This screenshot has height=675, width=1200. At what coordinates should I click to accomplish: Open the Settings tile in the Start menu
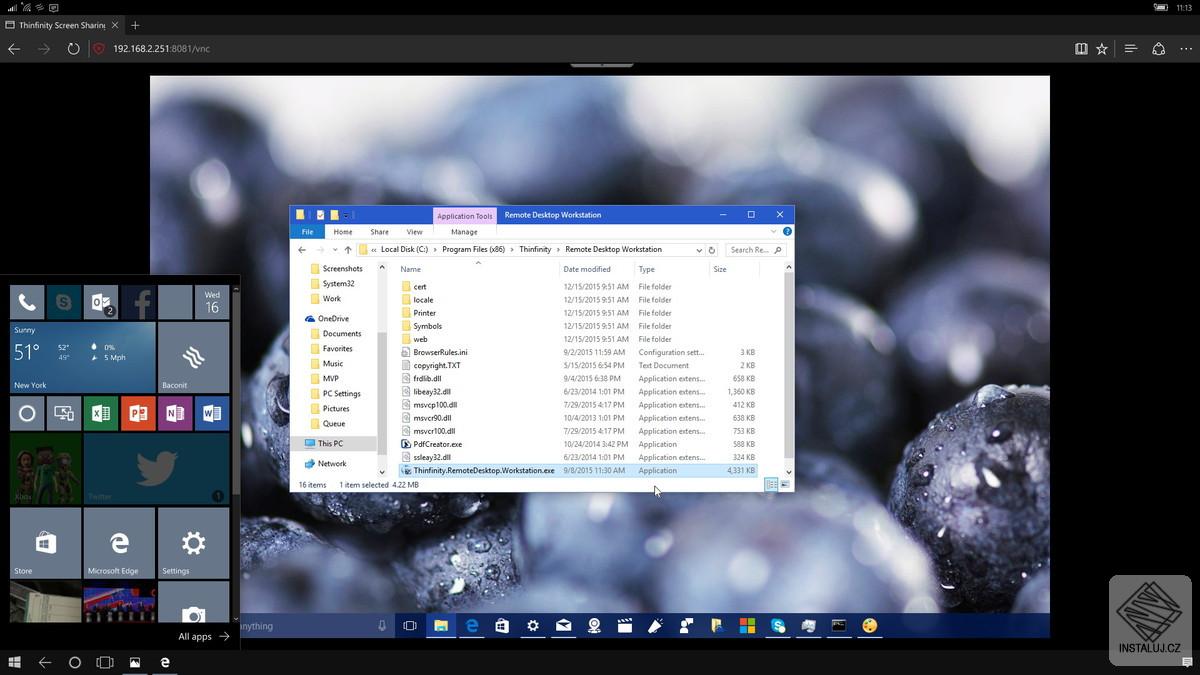pos(193,543)
